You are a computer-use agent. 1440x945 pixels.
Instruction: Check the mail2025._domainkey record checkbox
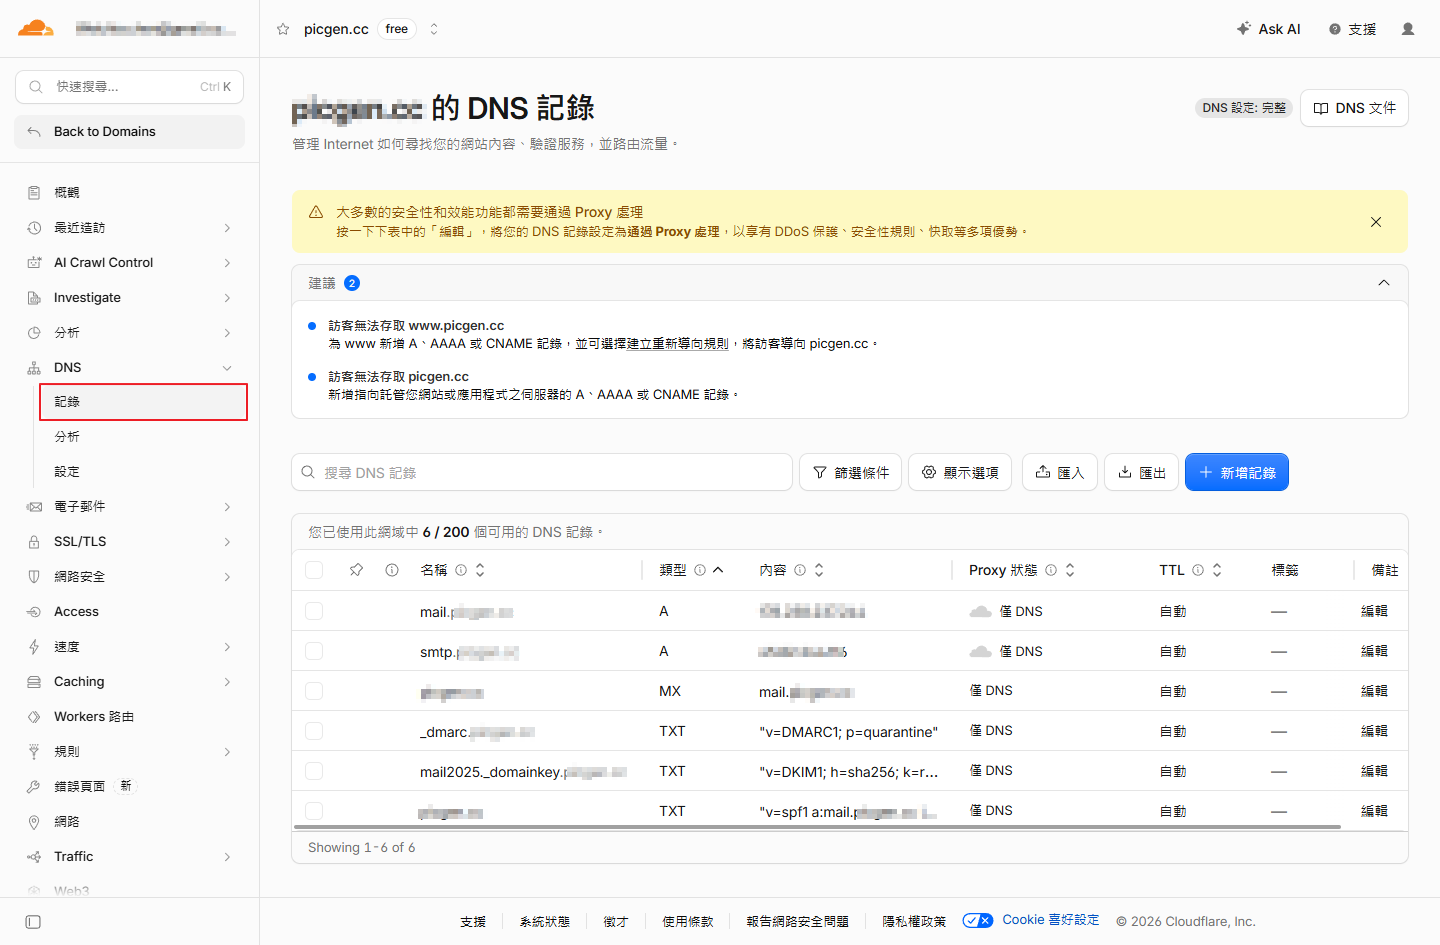coord(314,771)
